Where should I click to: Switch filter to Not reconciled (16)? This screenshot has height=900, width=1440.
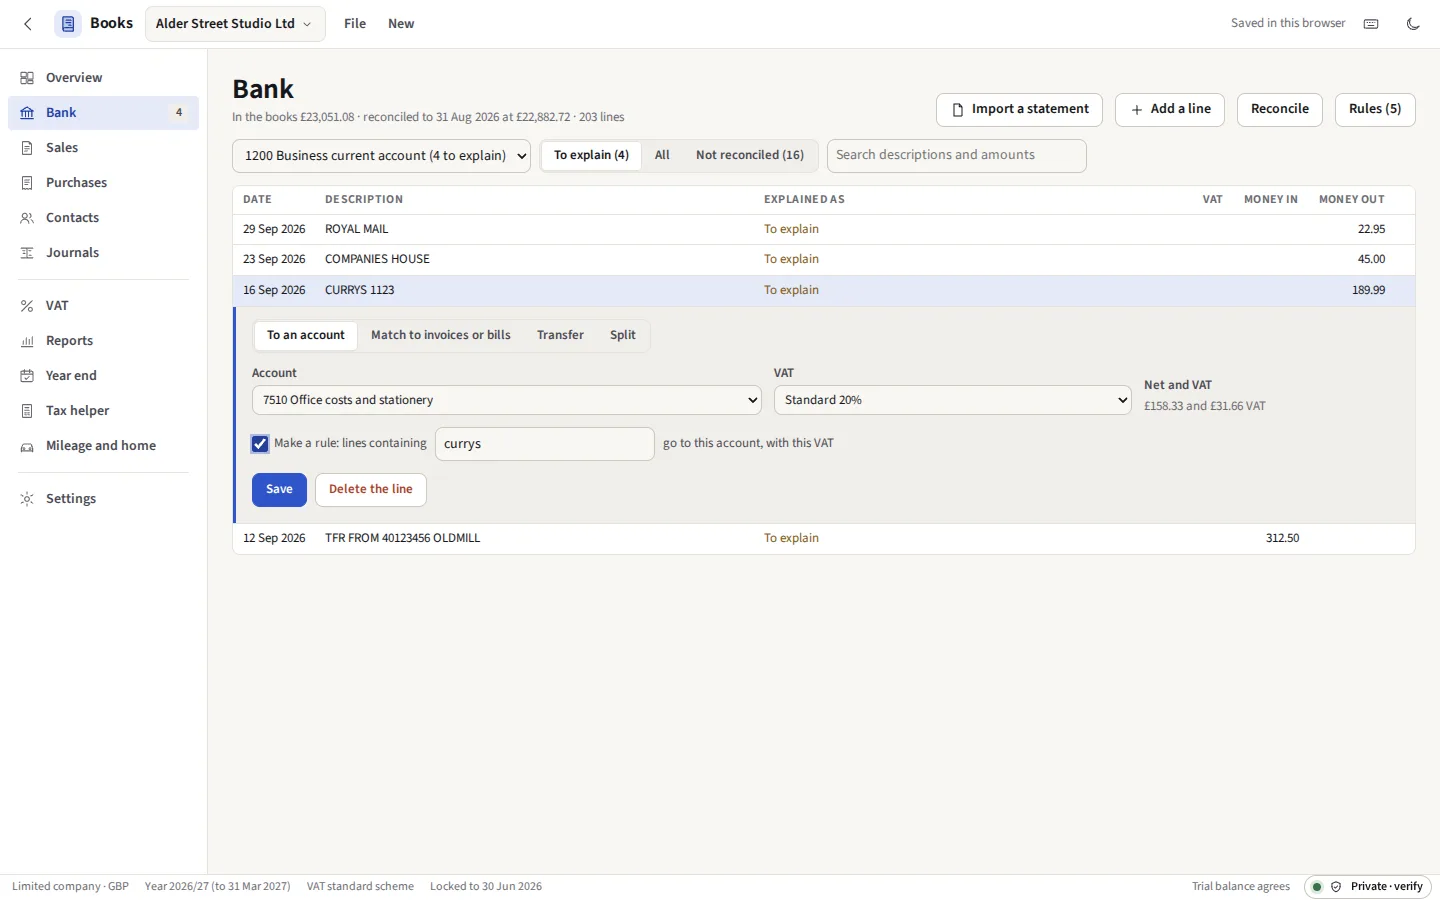750,155
